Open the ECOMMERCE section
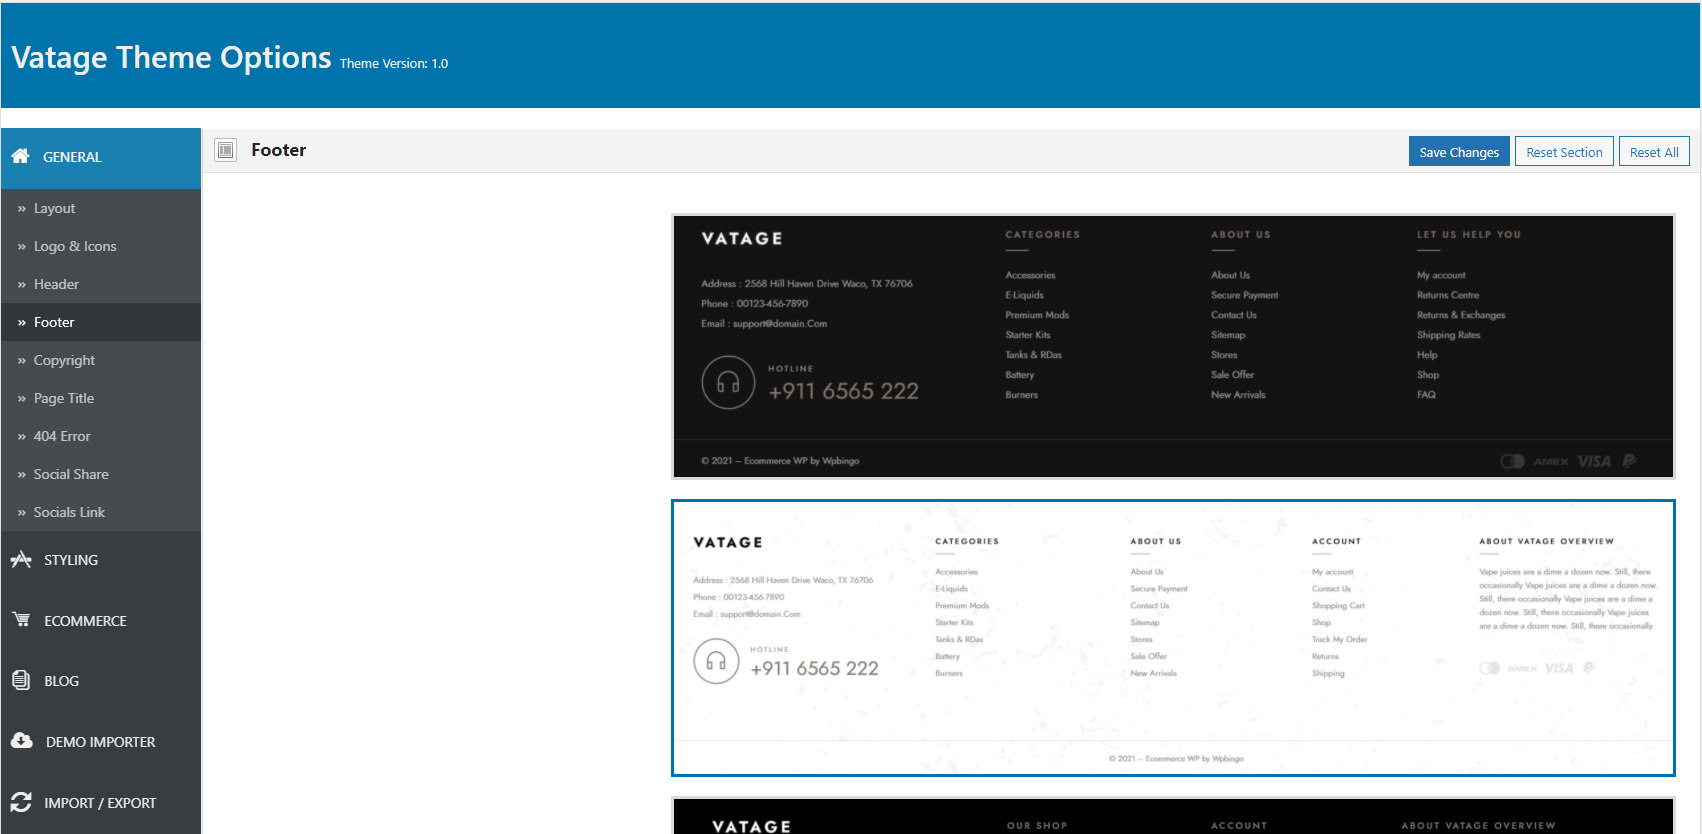1702x834 pixels. (x=101, y=621)
